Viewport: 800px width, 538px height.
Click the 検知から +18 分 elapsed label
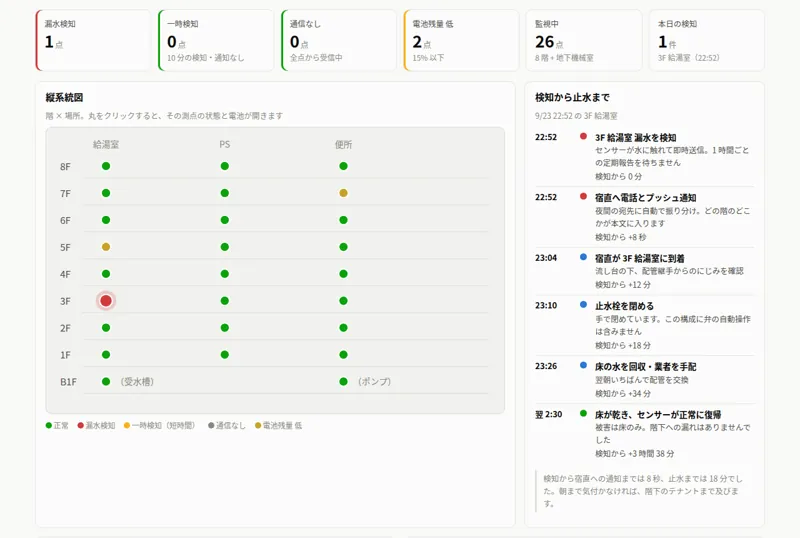click(623, 346)
